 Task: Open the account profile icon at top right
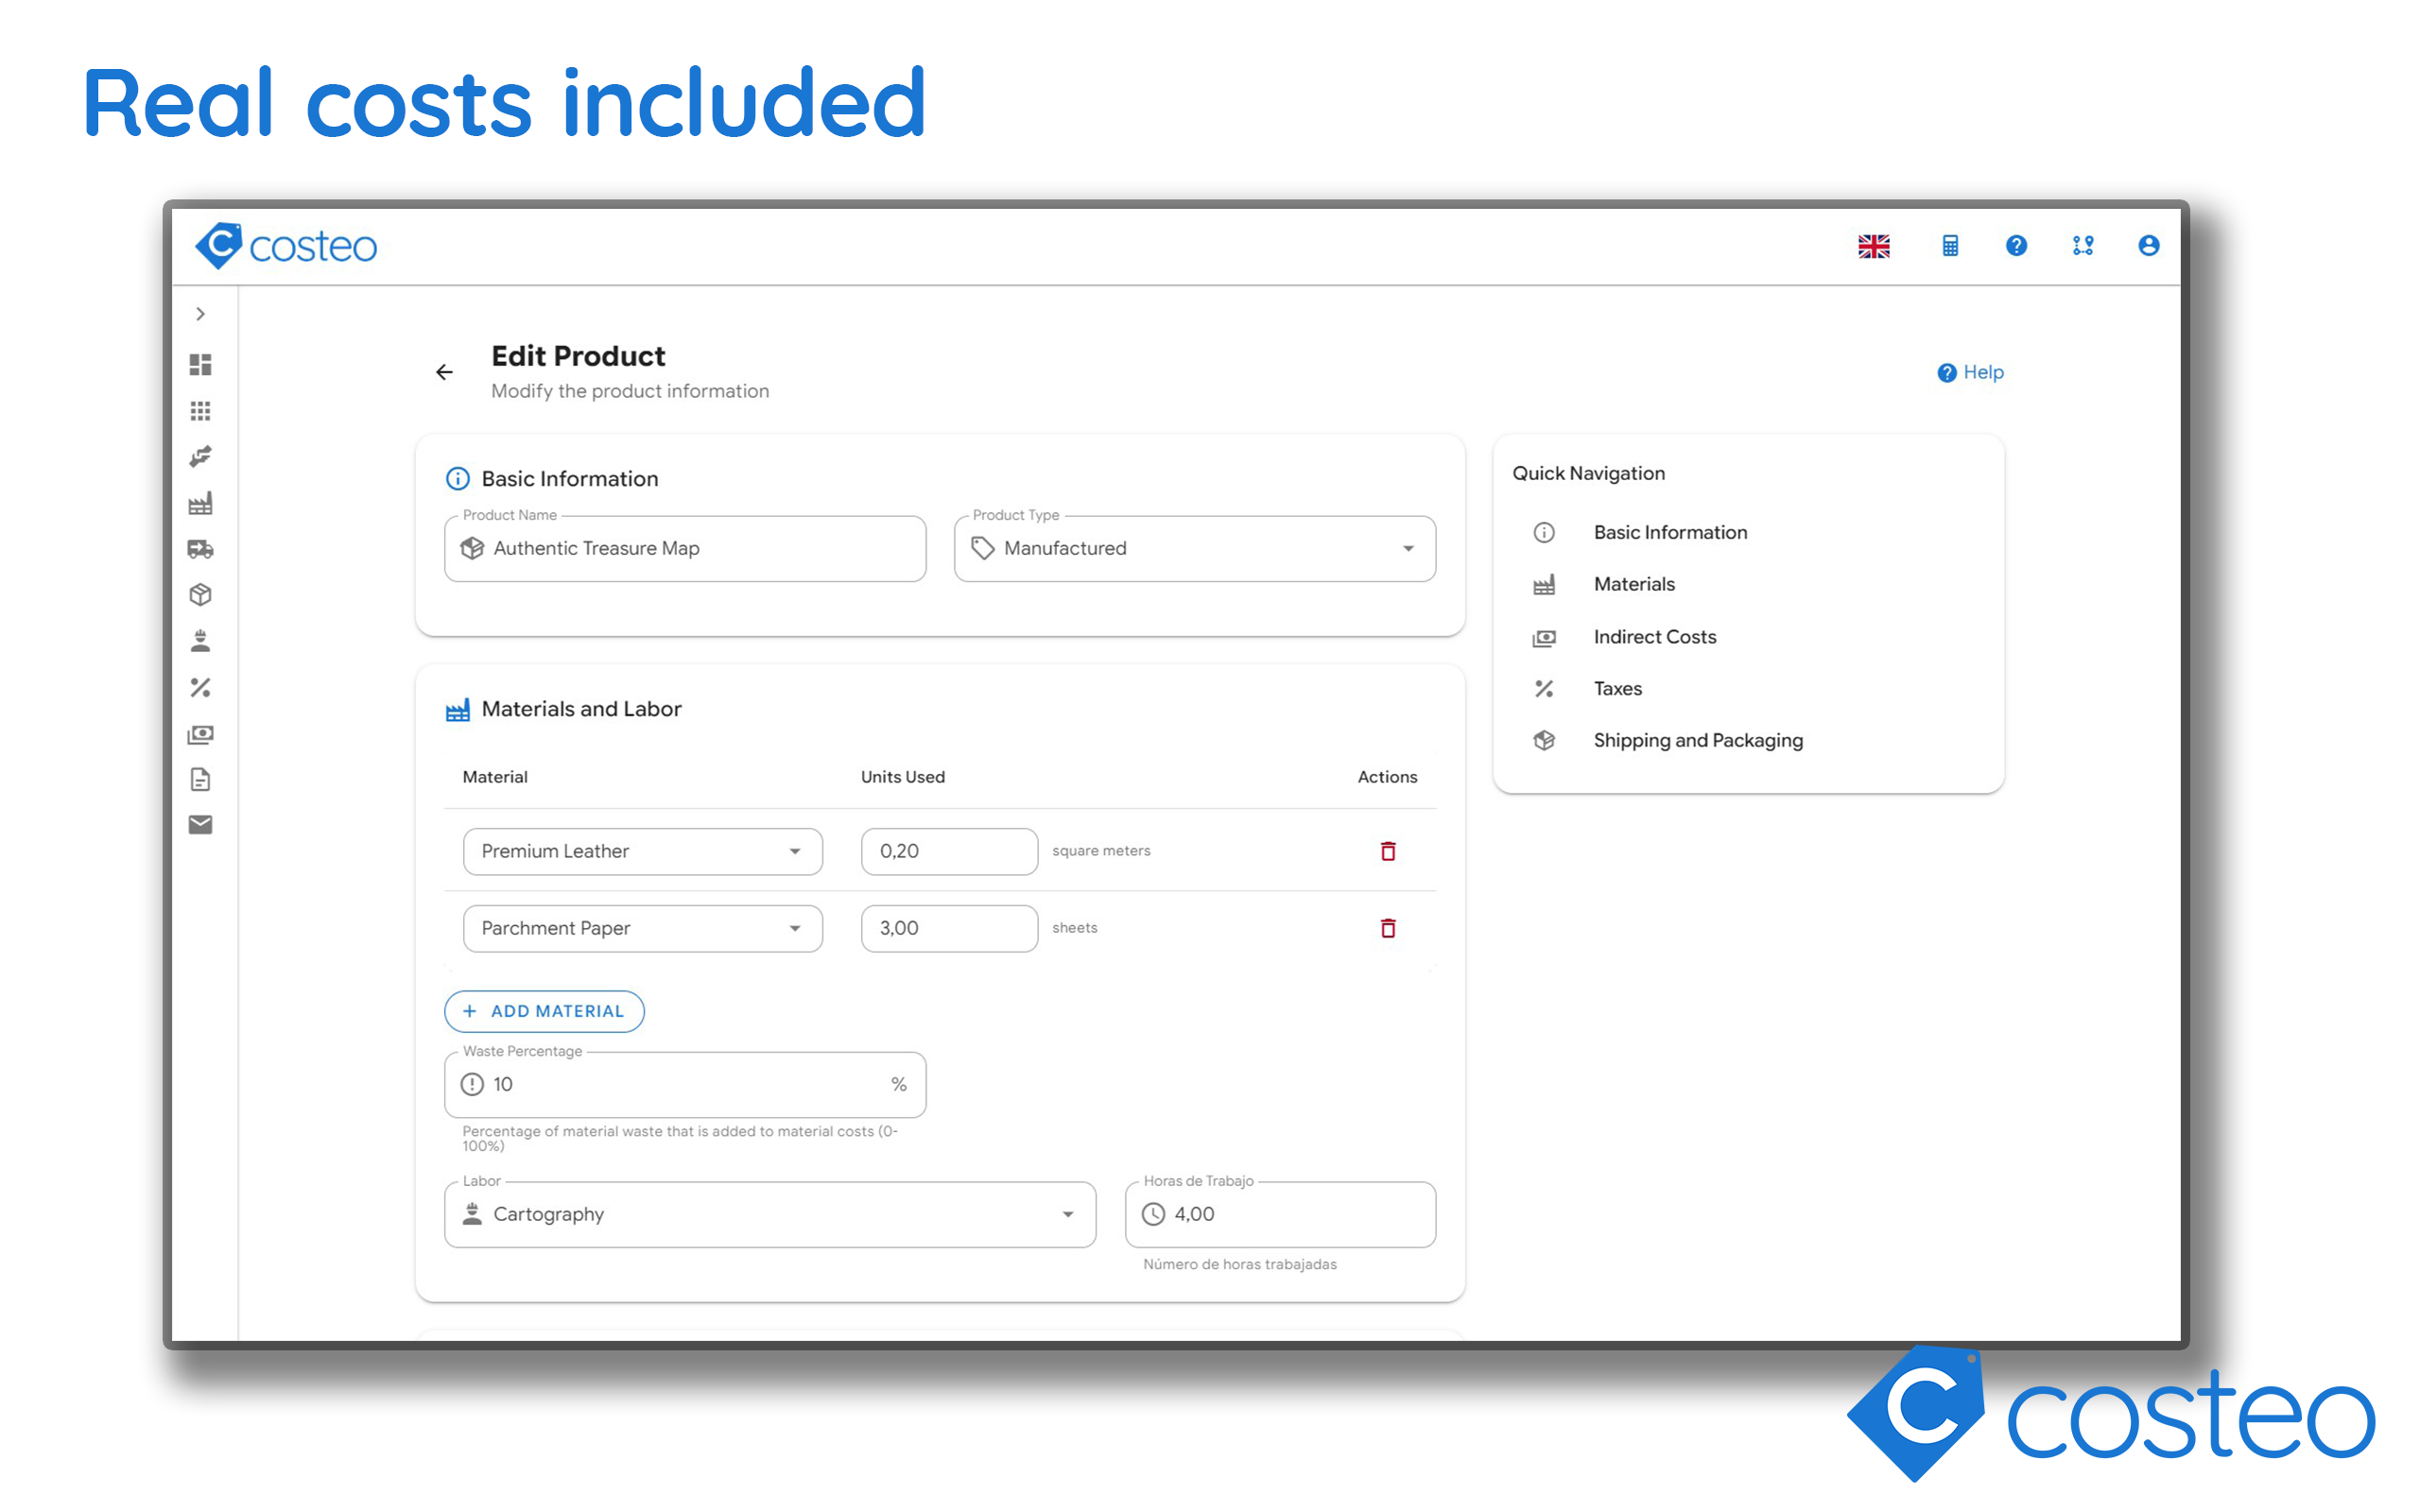pos(2148,246)
